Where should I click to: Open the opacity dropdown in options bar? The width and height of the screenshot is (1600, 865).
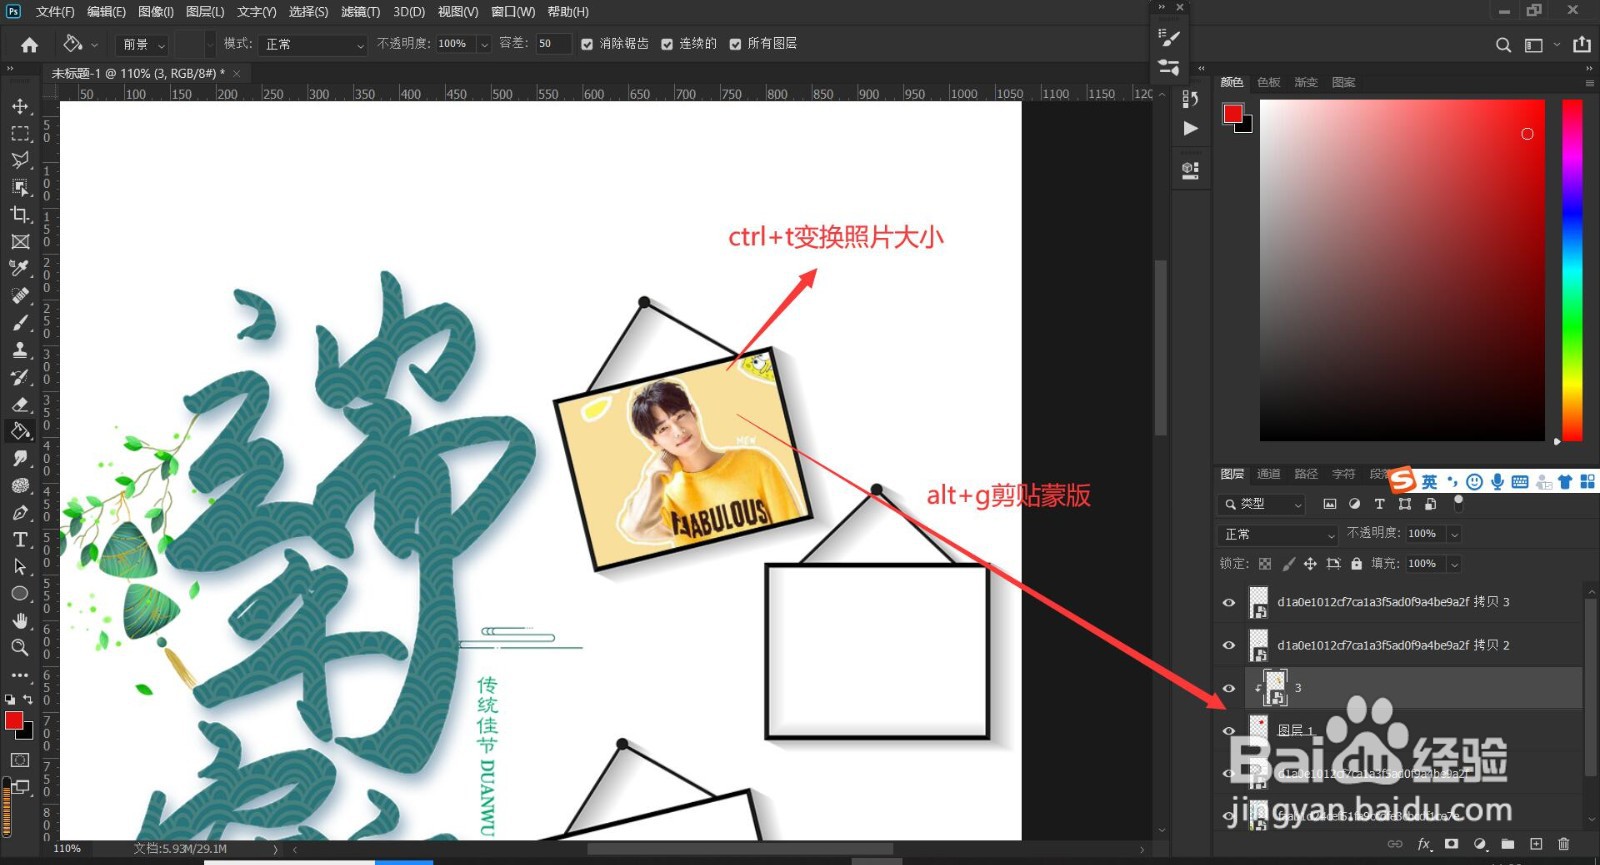pos(484,44)
